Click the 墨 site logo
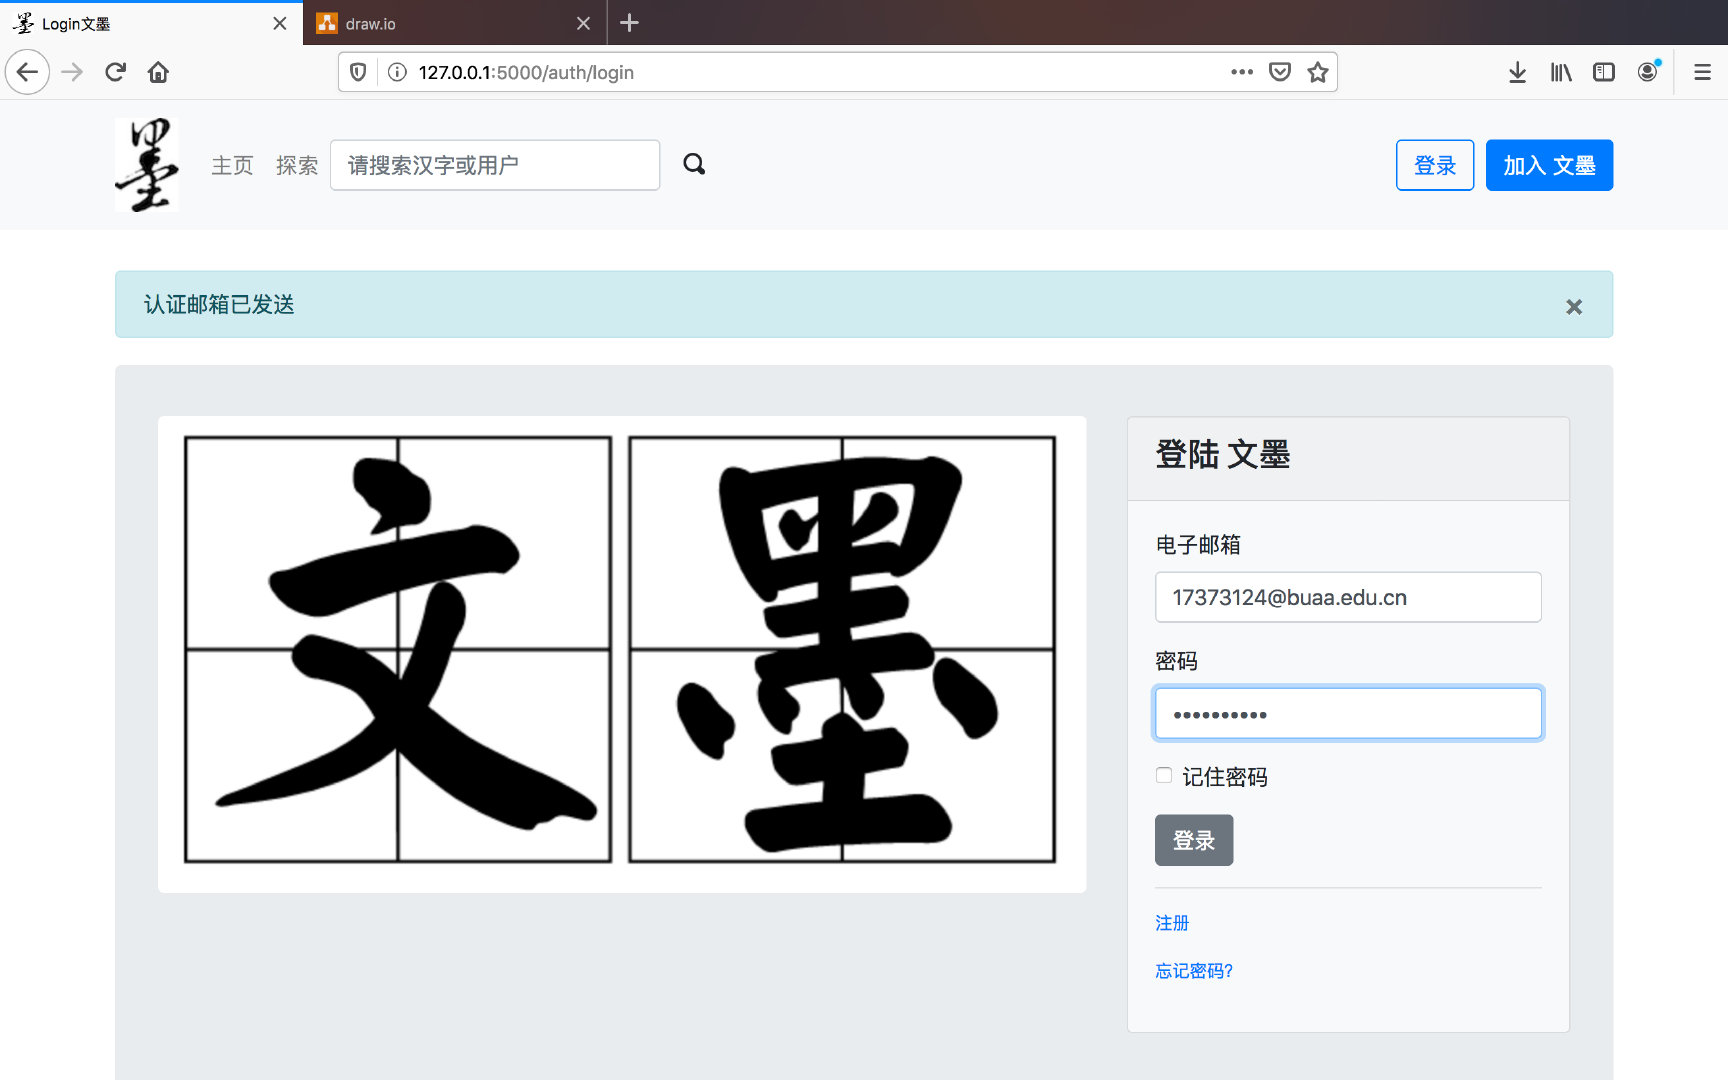This screenshot has height=1080, width=1728. tap(147, 165)
